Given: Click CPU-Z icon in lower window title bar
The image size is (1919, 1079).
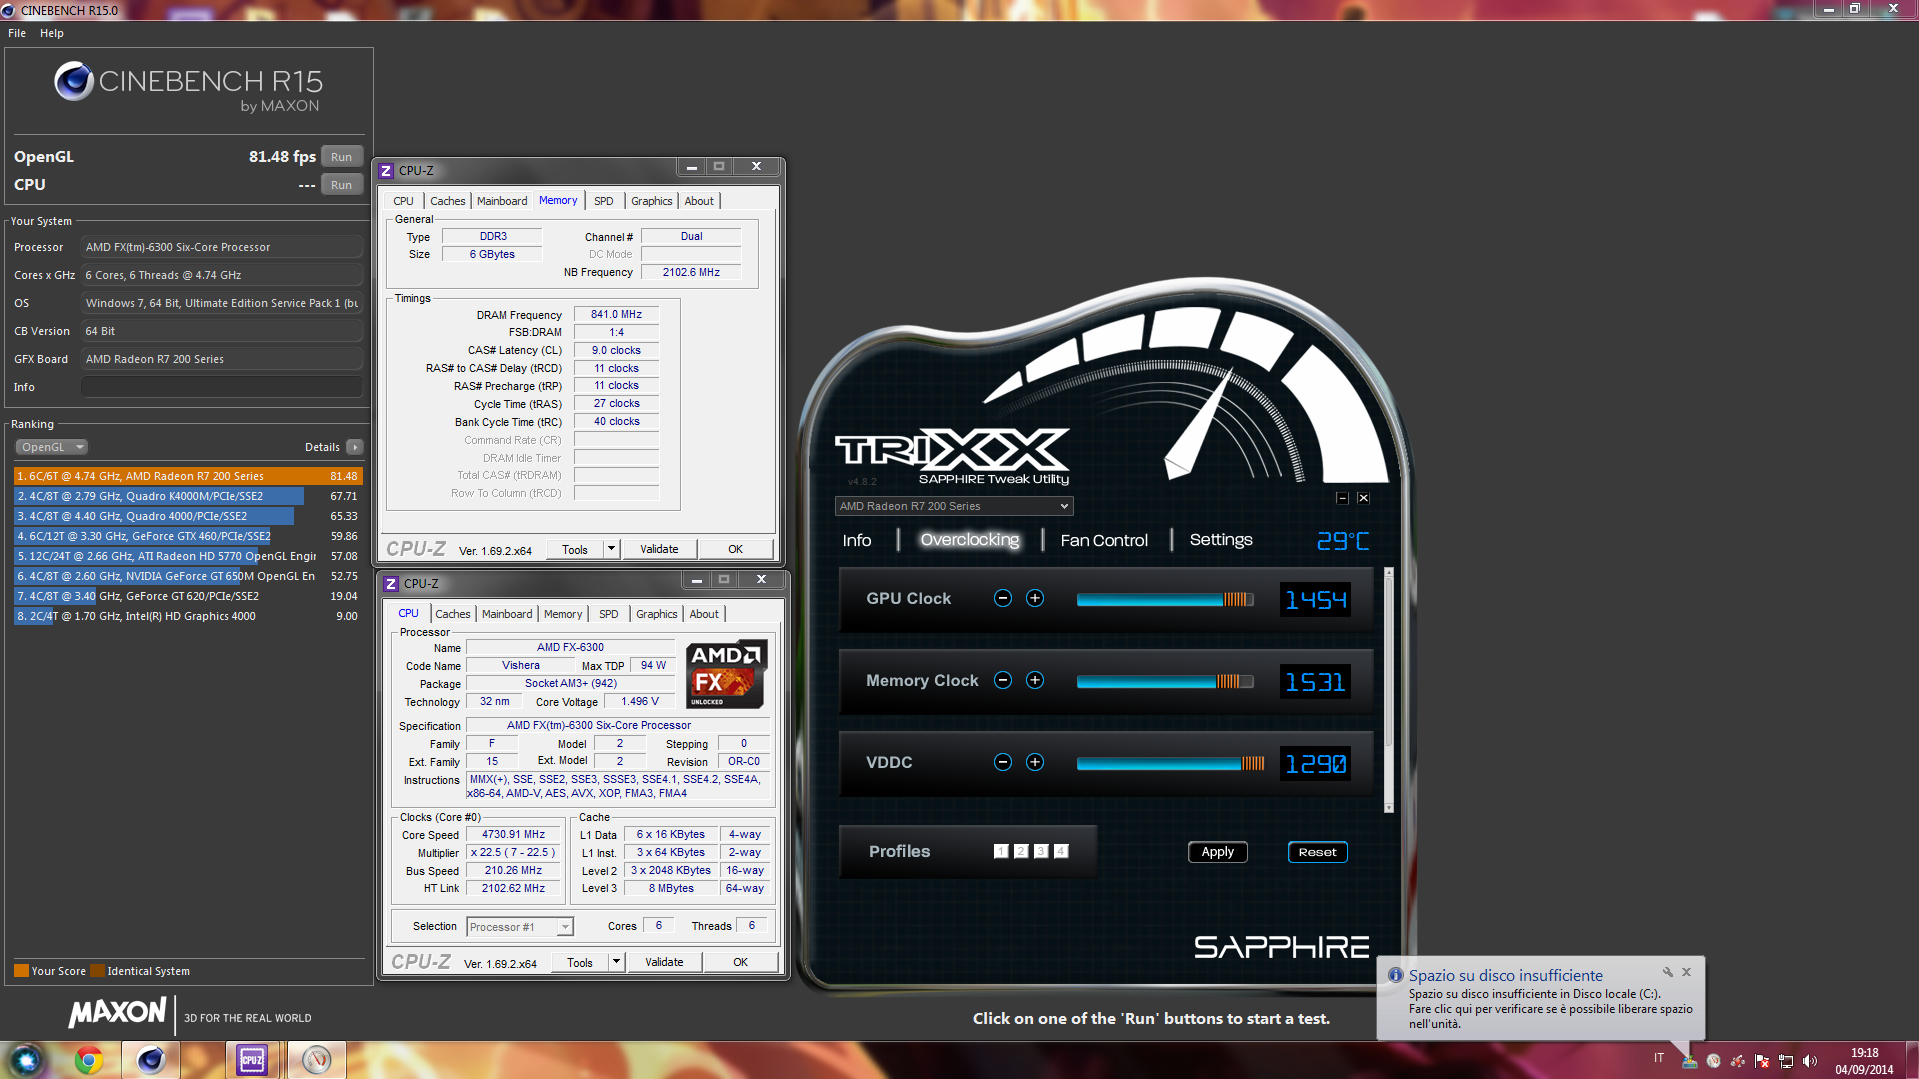Looking at the screenshot, I should pos(391,584).
